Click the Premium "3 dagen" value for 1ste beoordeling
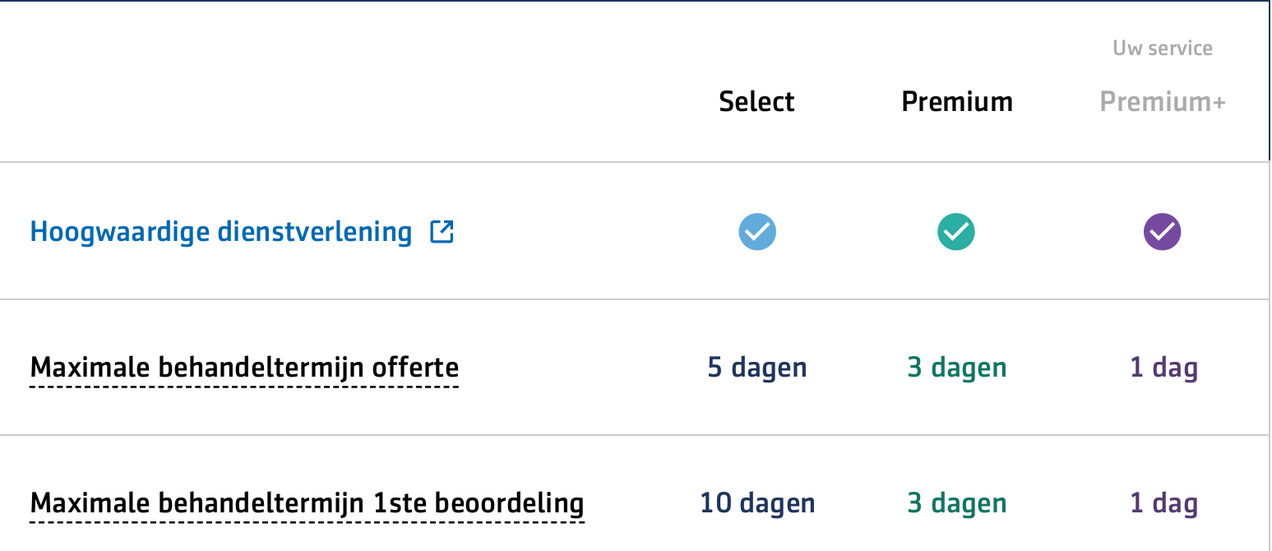This screenshot has height=551, width=1272. pos(957,503)
